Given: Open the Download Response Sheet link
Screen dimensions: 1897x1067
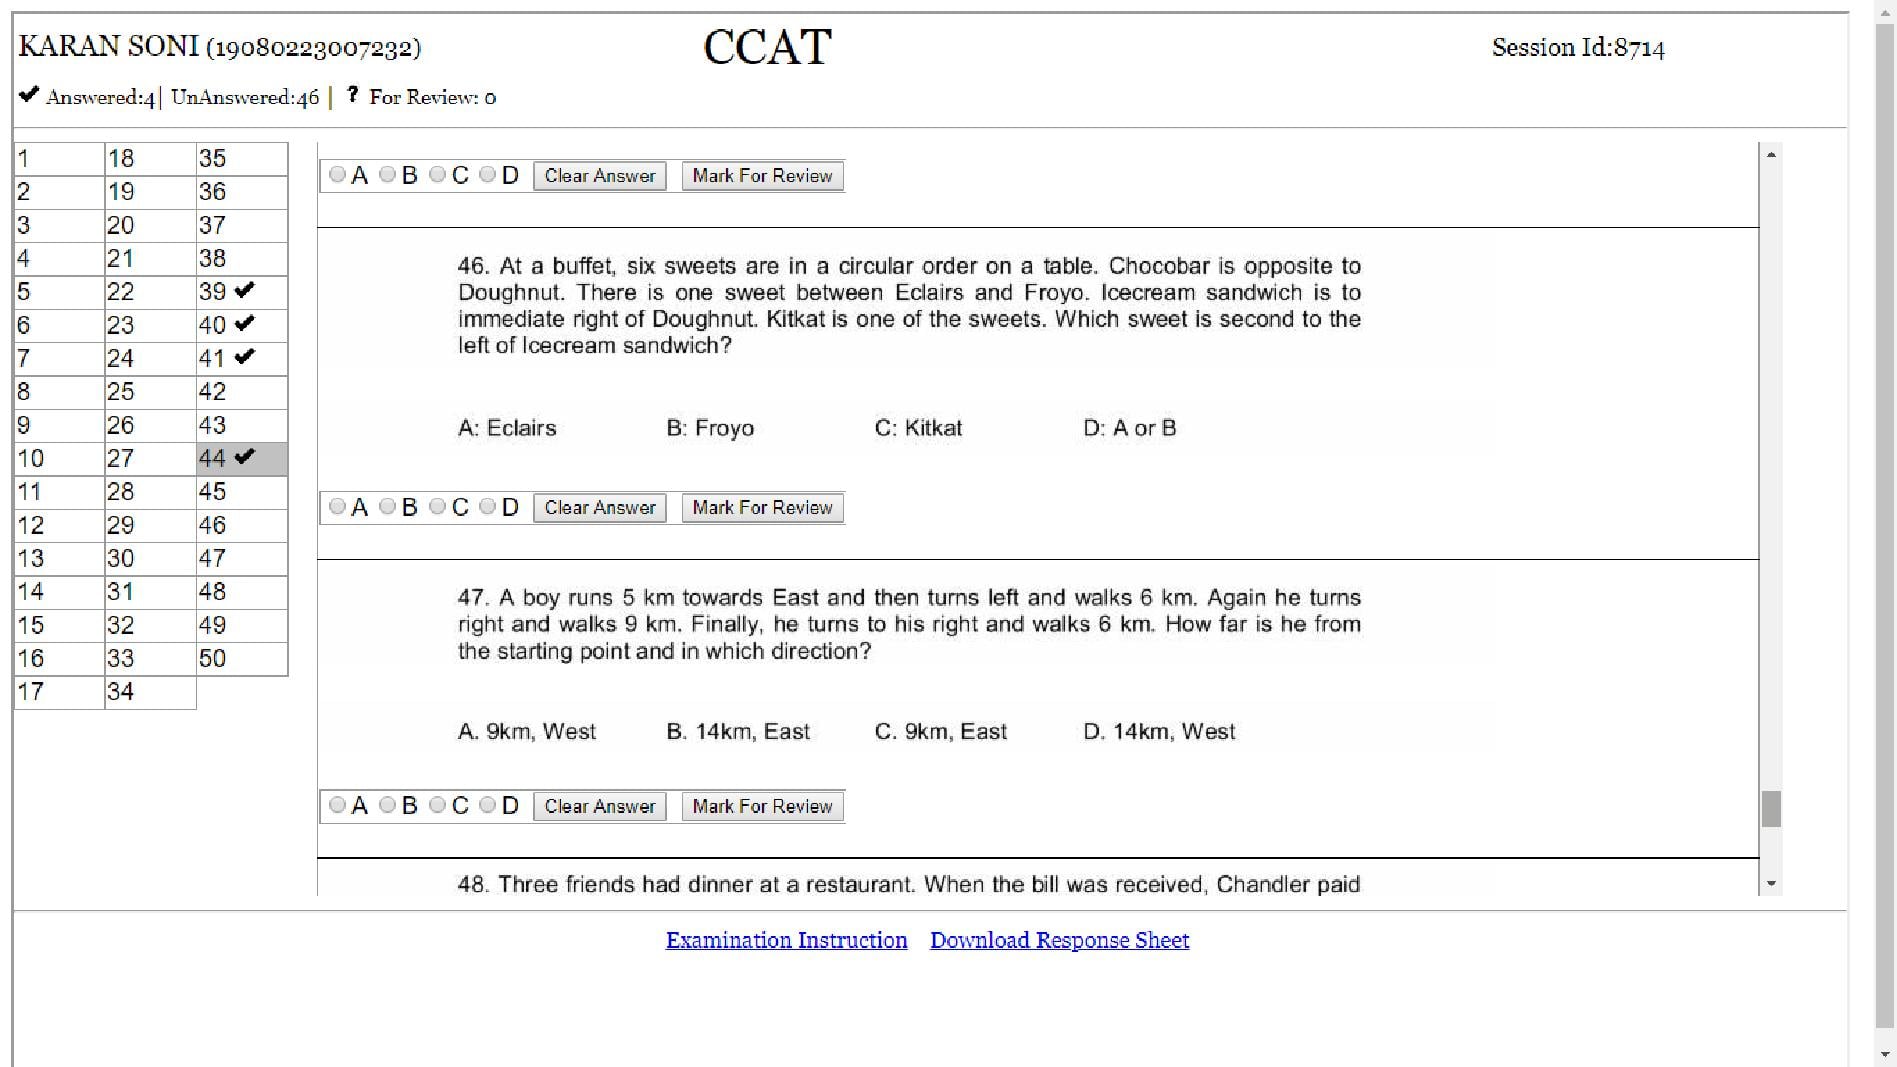Looking at the screenshot, I should [x=1059, y=939].
